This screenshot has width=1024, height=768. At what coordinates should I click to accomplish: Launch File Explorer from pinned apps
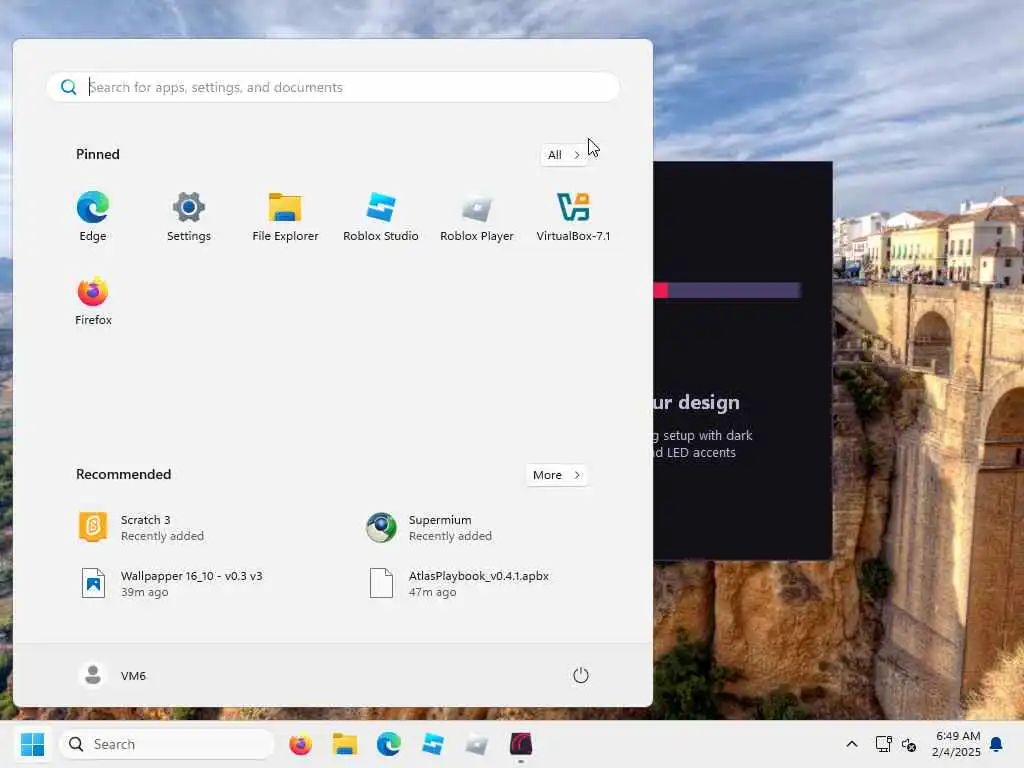click(x=285, y=217)
